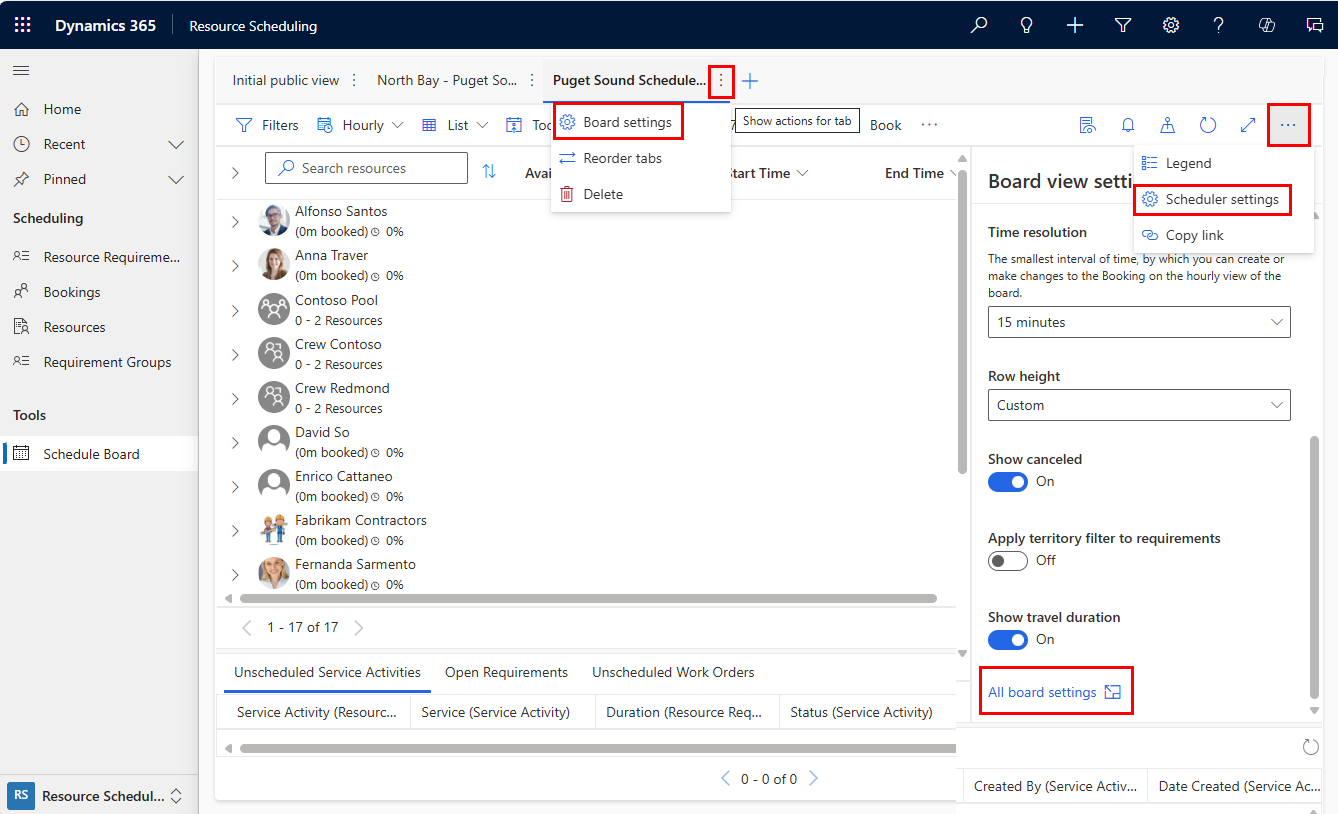Open the Time resolution 15 minutes dropdown
Image resolution: width=1338 pixels, height=814 pixels.
(x=1139, y=322)
